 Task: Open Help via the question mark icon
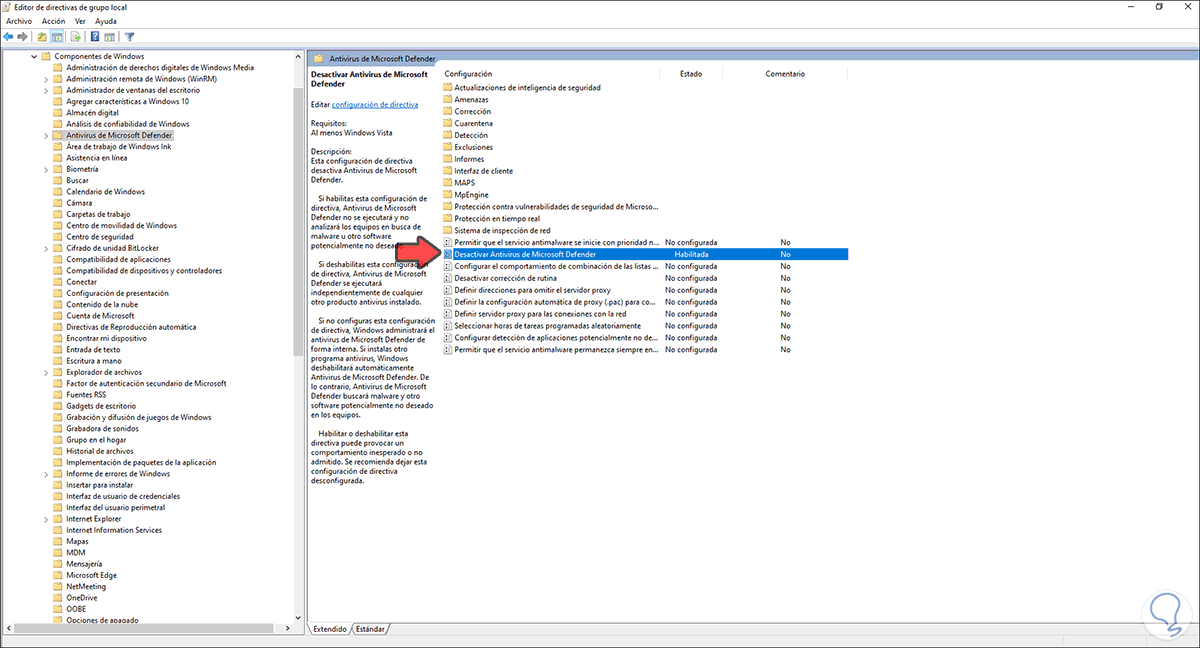(95, 37)
